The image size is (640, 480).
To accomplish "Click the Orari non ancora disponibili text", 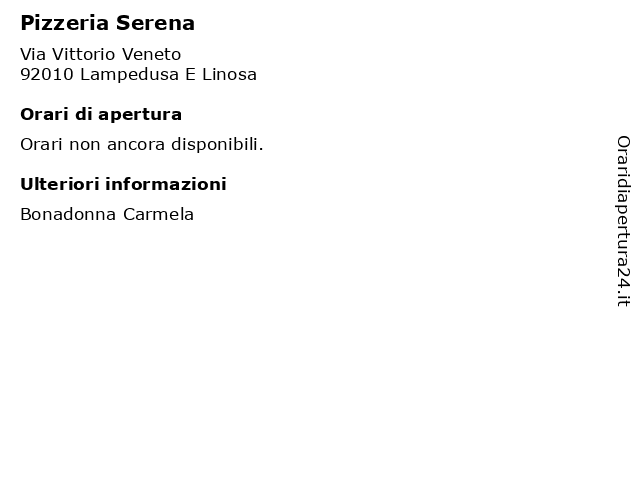I will (142, 144).
